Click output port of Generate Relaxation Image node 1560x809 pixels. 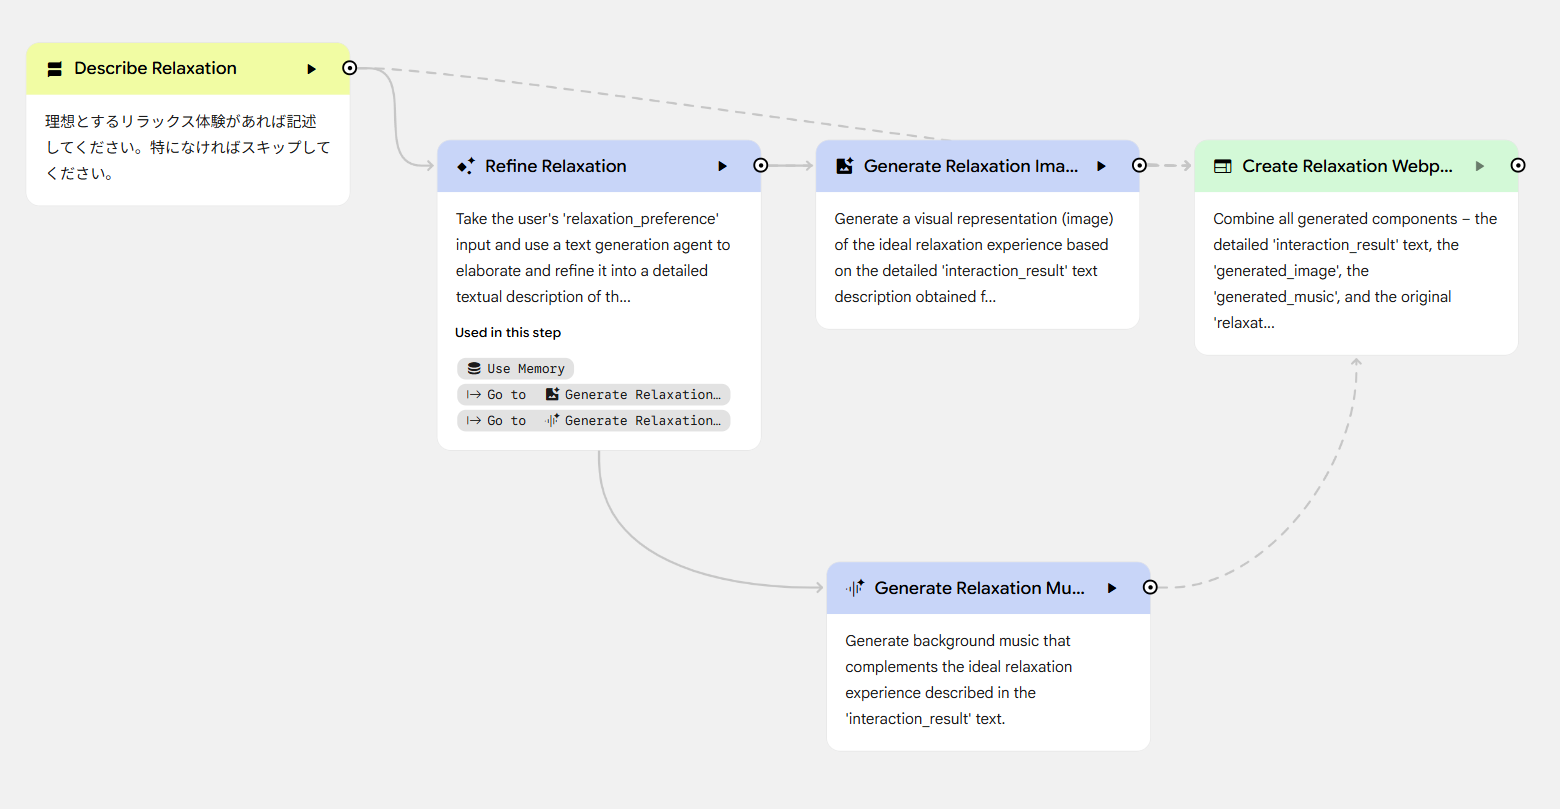coord(1139,166)
